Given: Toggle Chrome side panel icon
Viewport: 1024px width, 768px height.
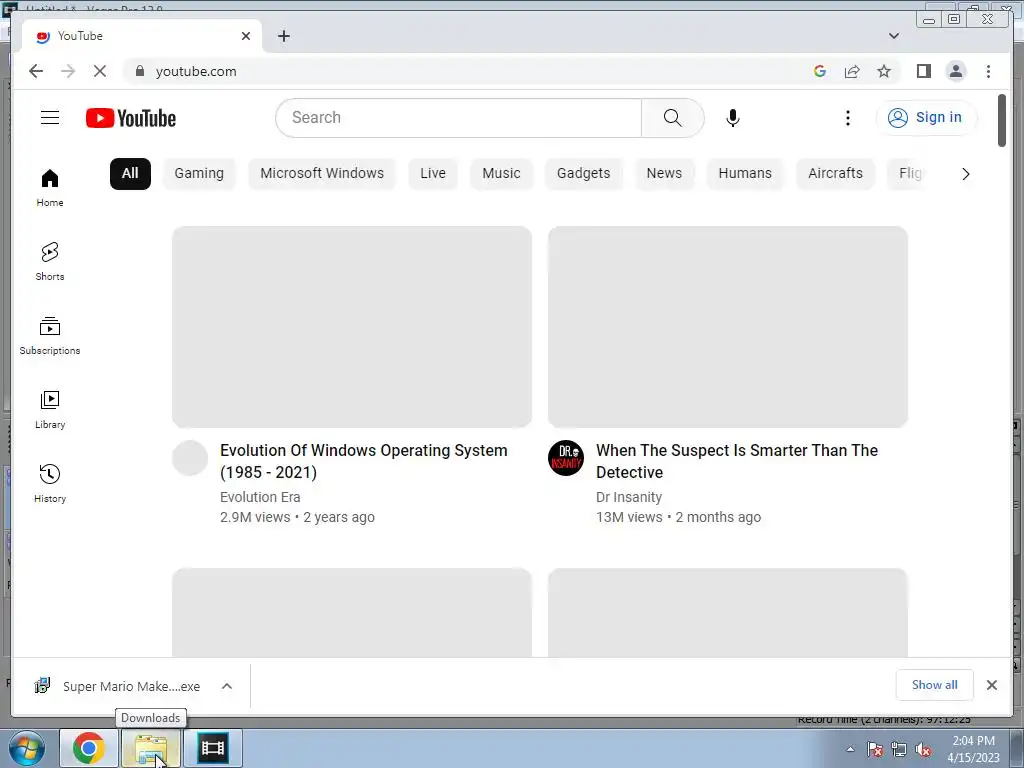Looking at the screenshot, I should point(923,71).
